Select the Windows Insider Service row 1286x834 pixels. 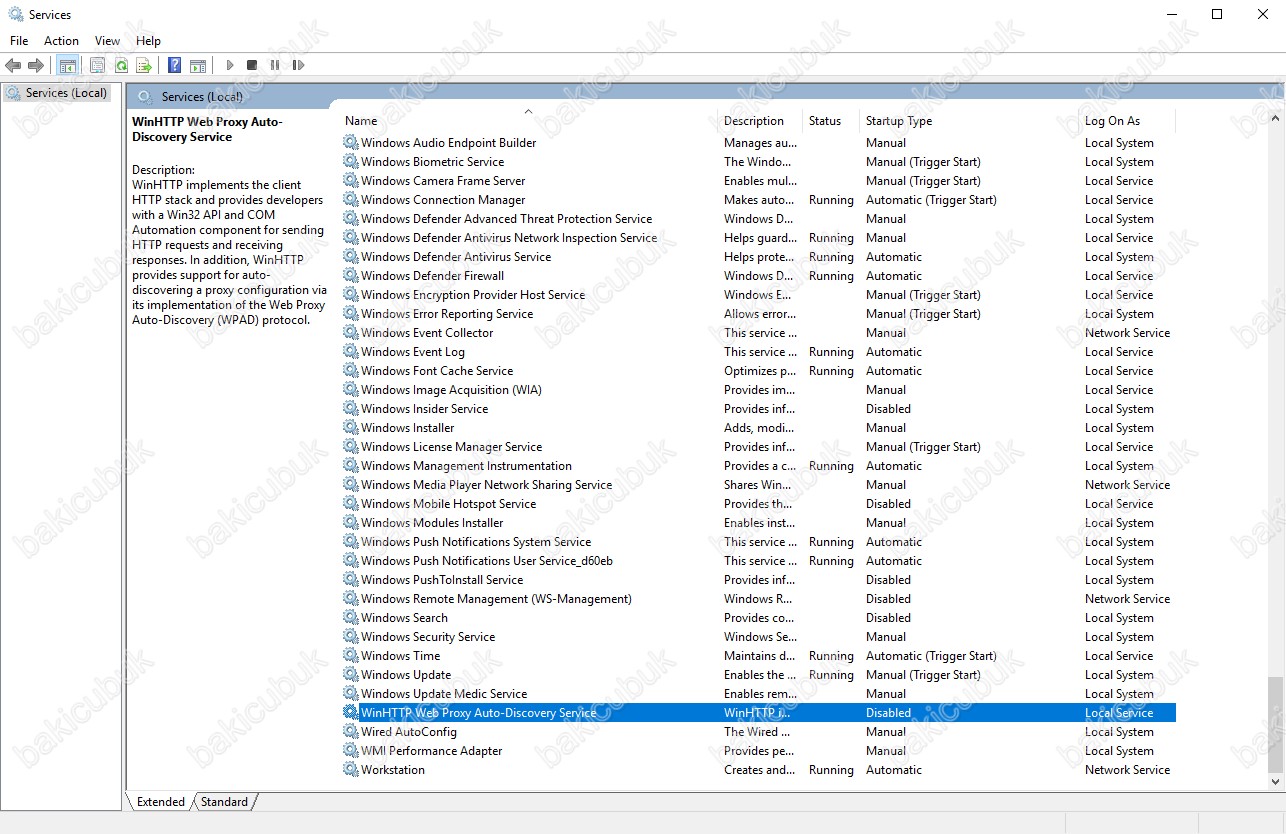pos(759,409)
